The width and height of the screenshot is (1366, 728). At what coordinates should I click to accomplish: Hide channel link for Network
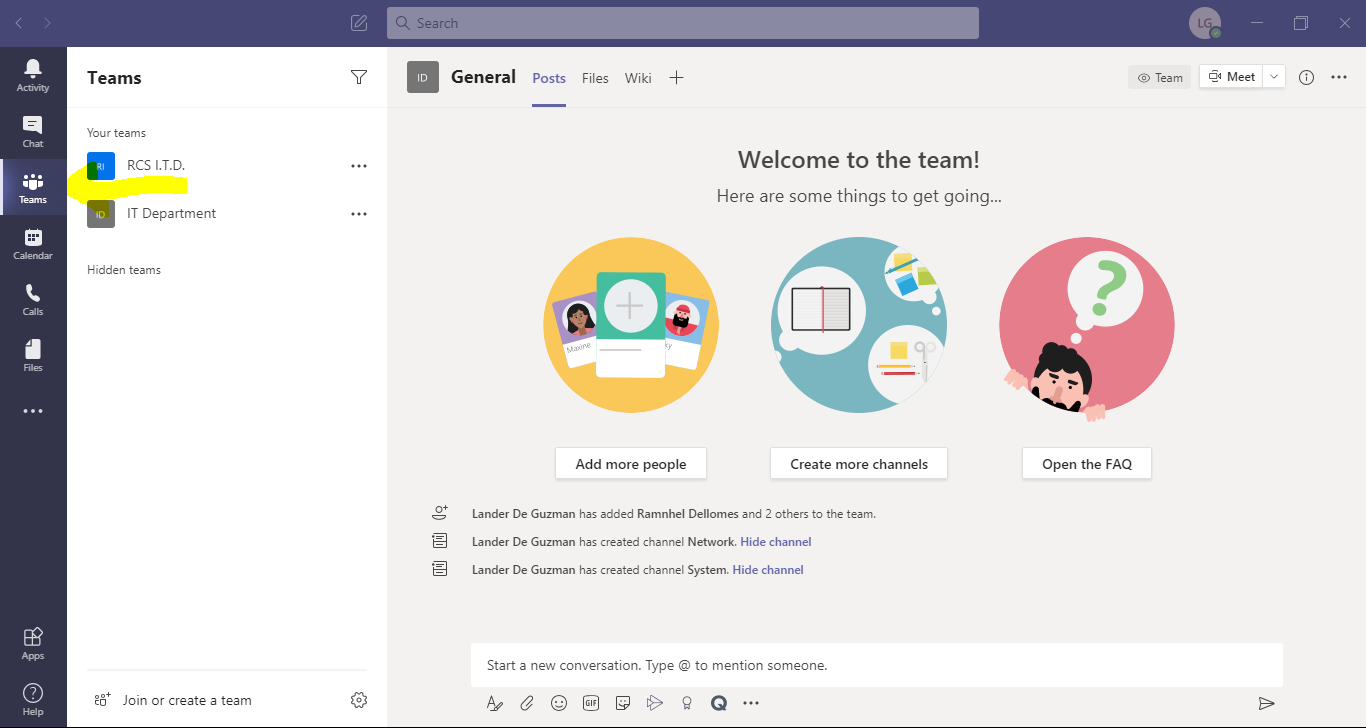tap(776, 542)
